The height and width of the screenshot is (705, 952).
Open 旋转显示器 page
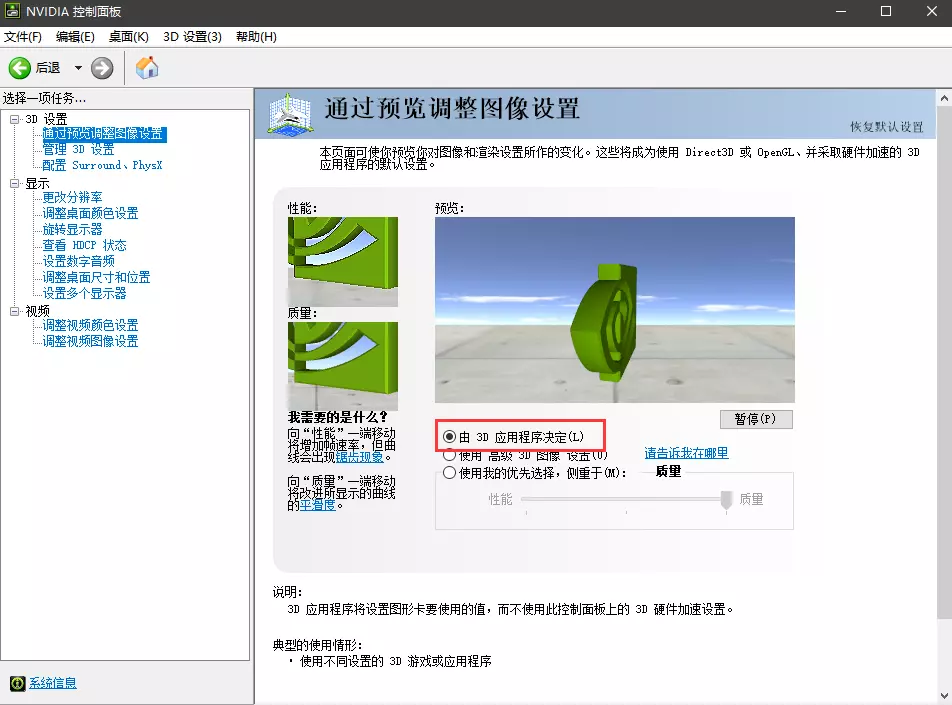(x=72, y=230)
